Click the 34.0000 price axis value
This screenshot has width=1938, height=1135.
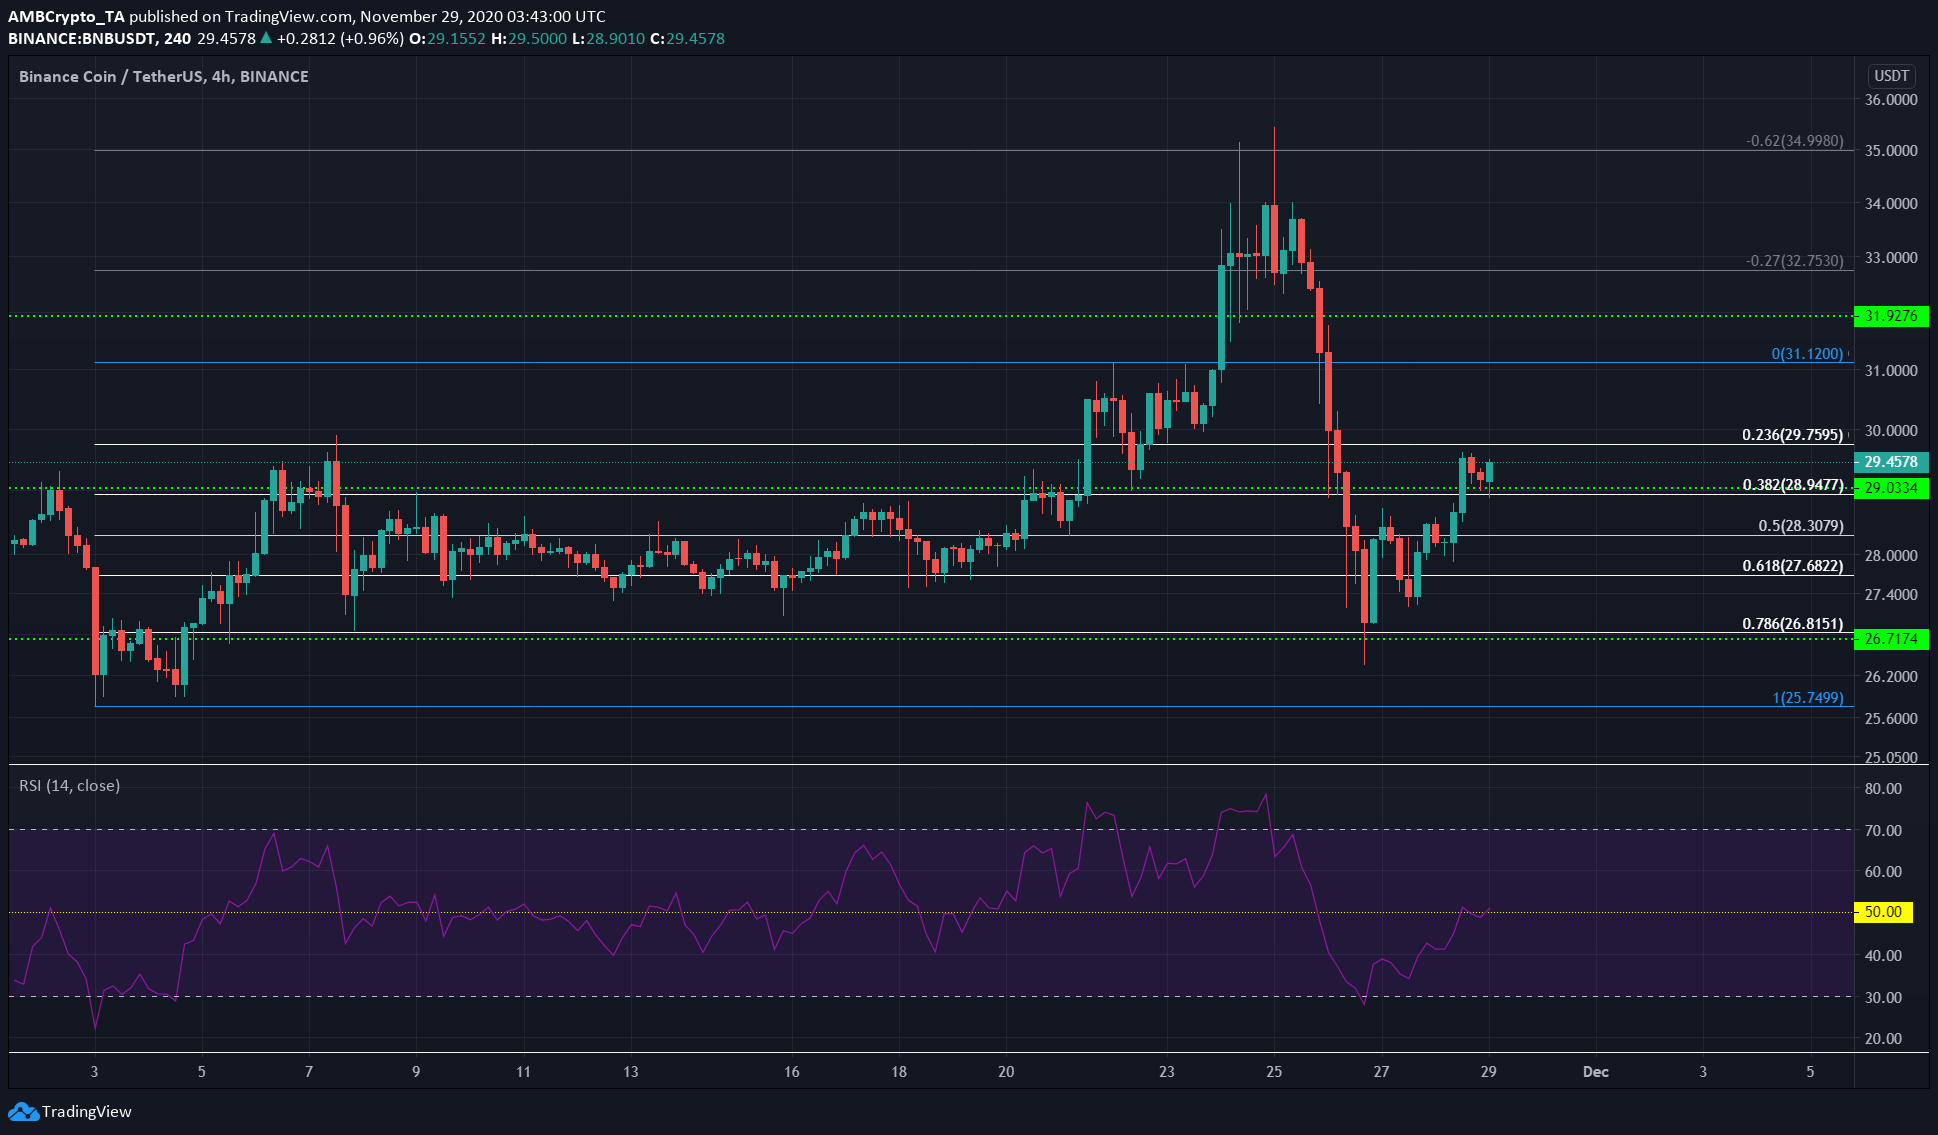(x=1891, y=204)
